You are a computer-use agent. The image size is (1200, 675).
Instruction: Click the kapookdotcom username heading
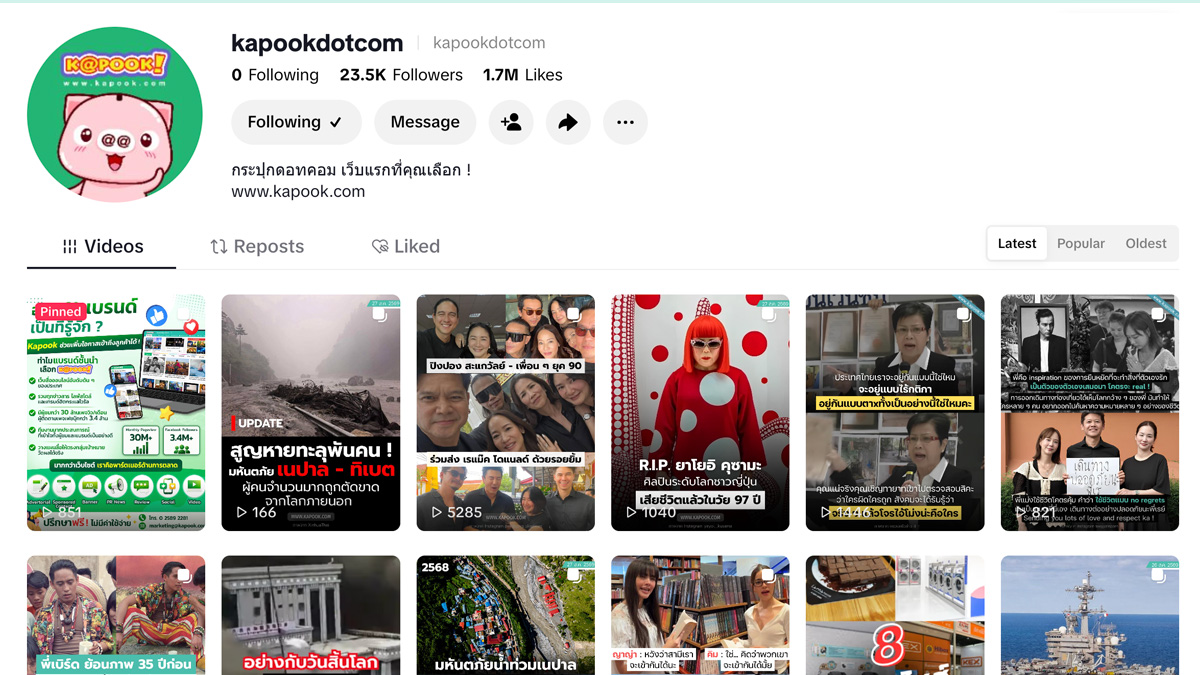click(x=317, y=43)
